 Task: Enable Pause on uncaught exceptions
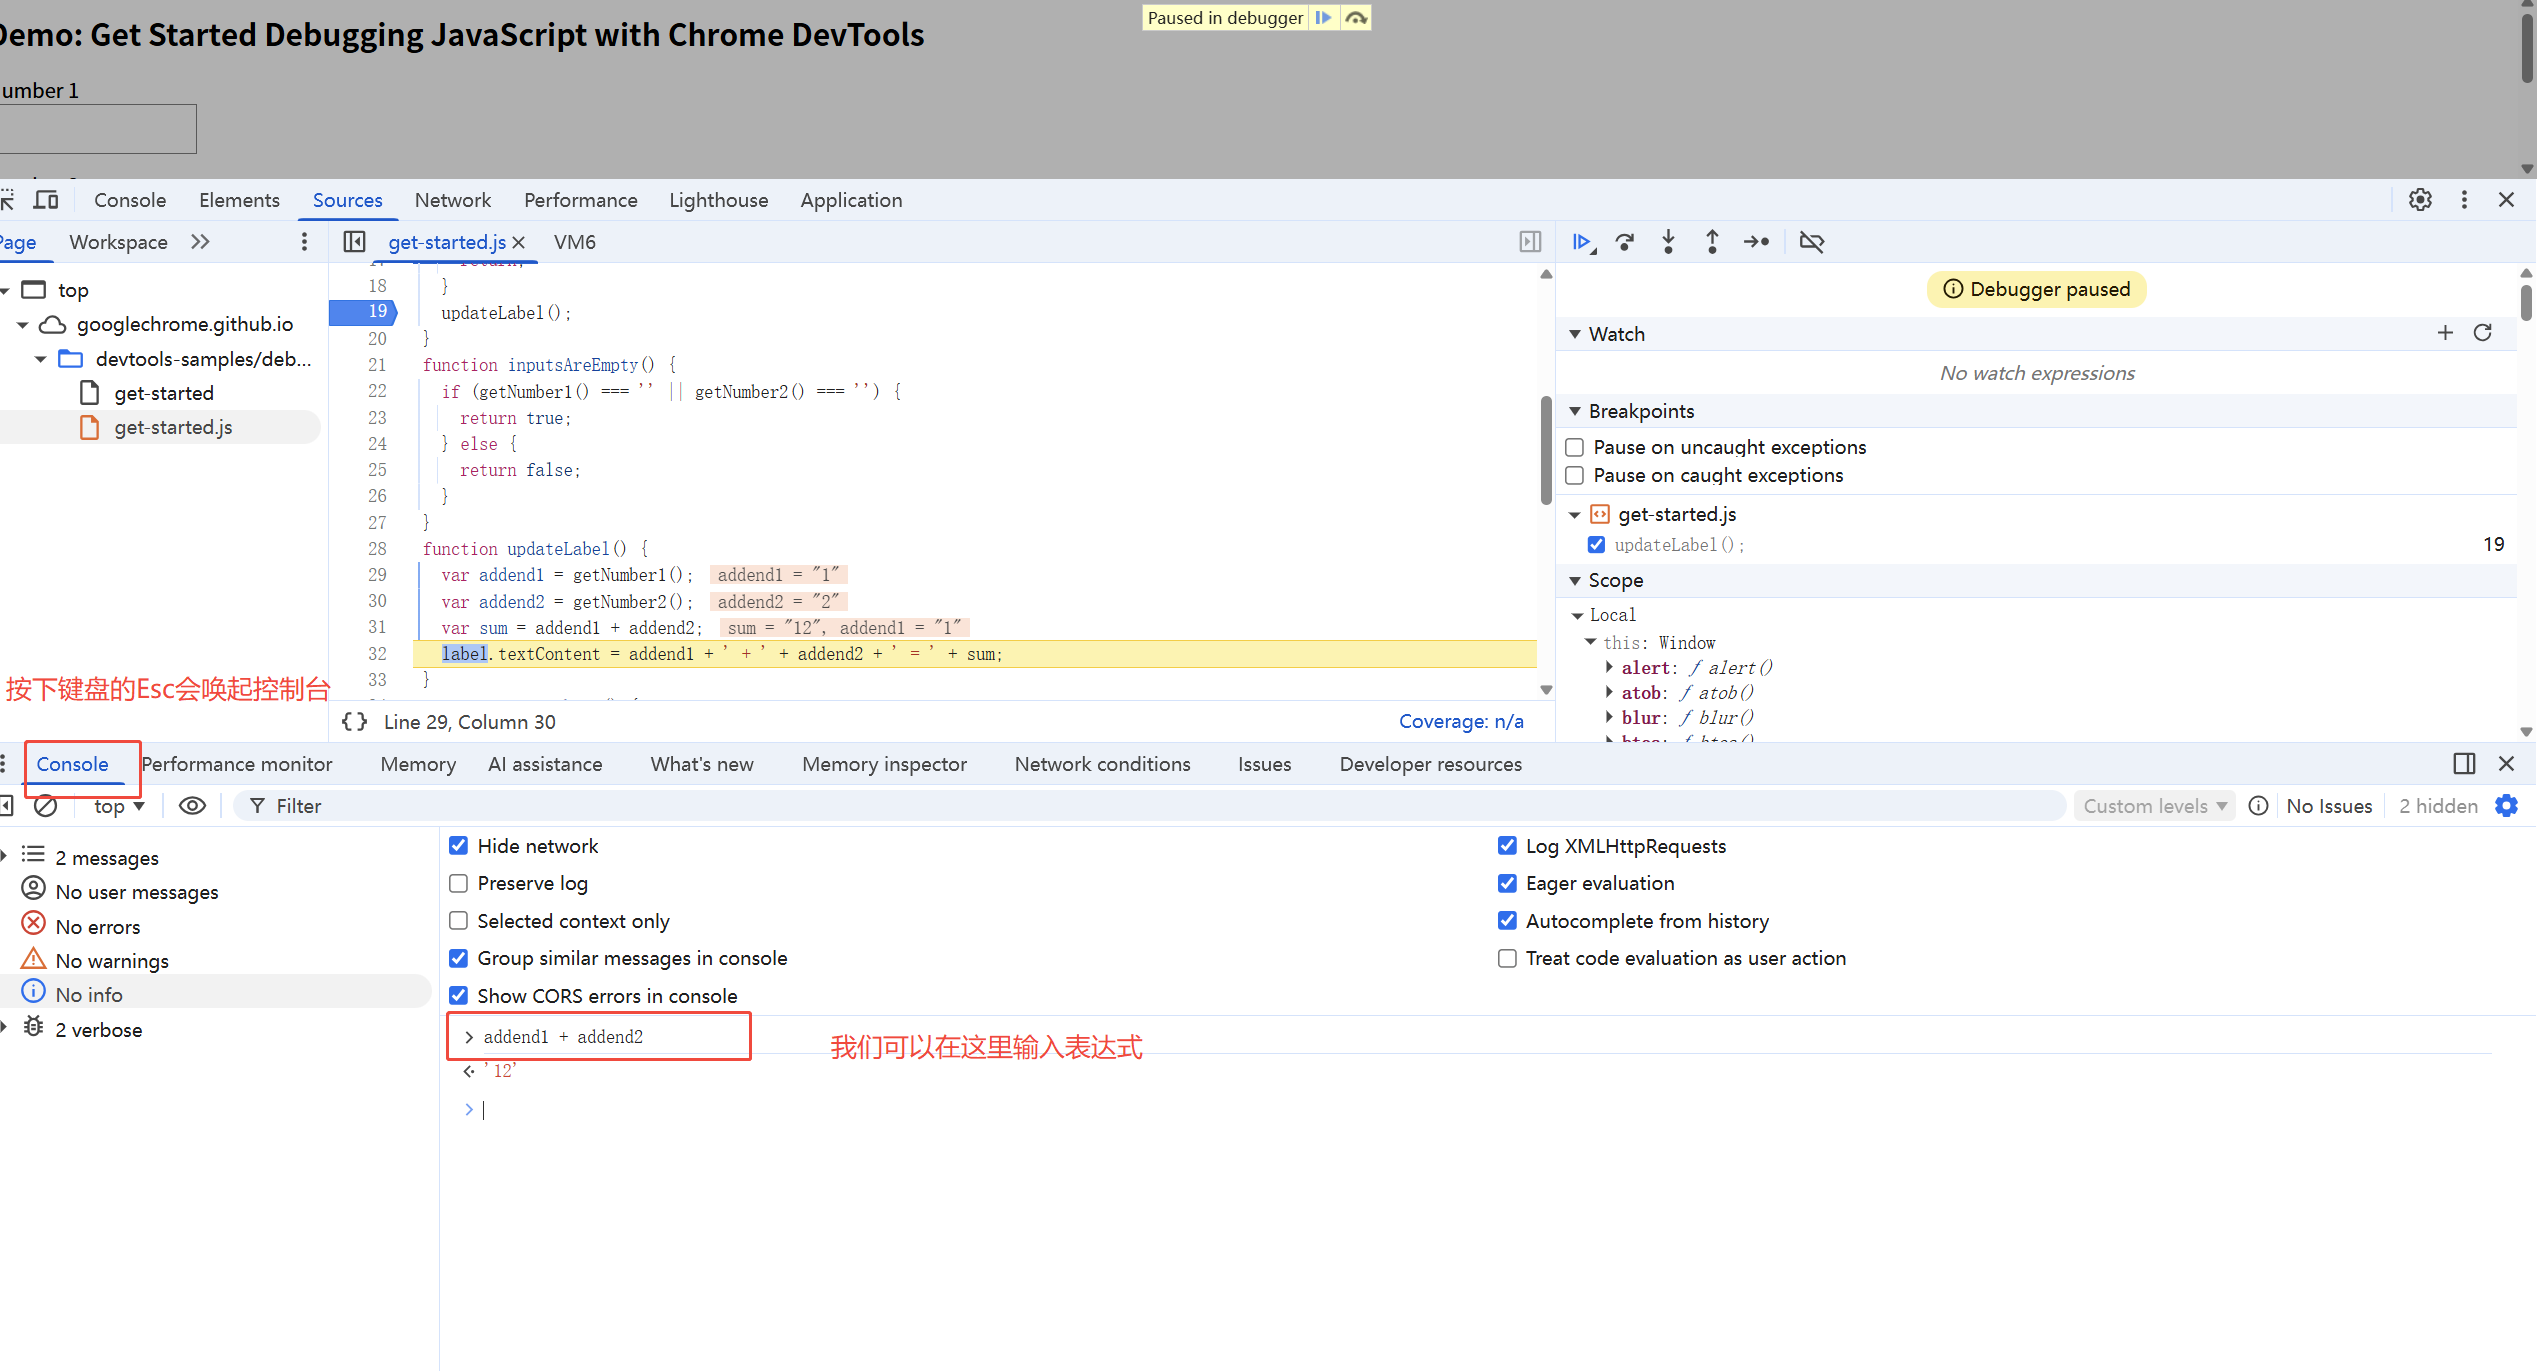click(1575, 447)
